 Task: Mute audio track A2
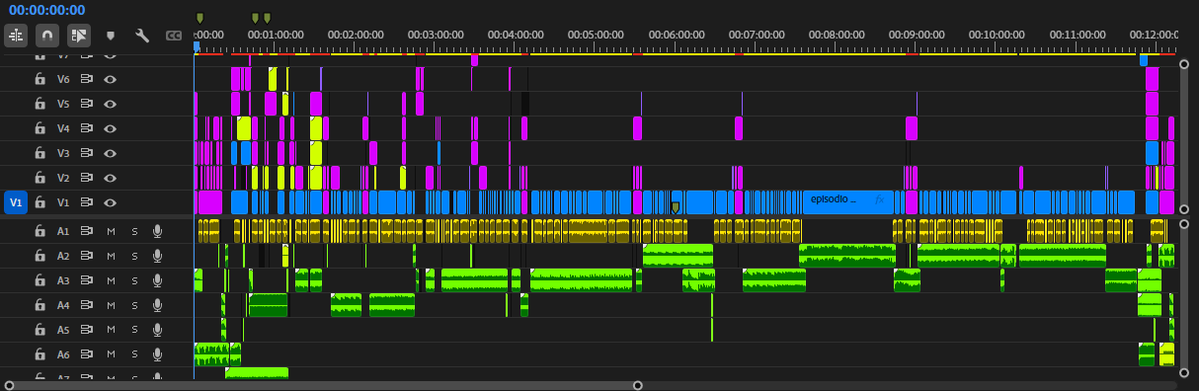point(110,256)
